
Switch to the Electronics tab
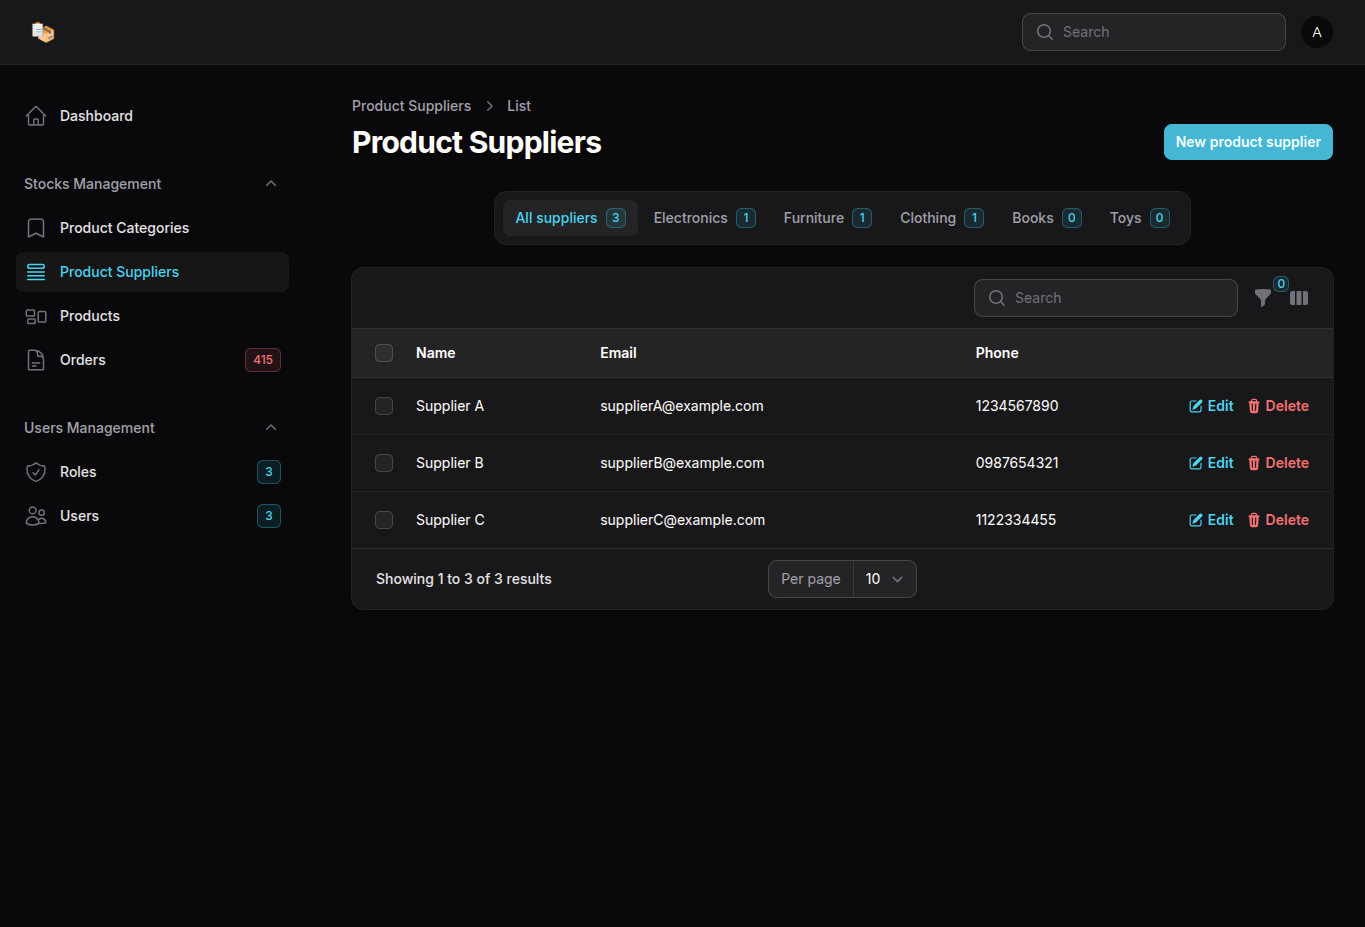[x=703, y=218]
